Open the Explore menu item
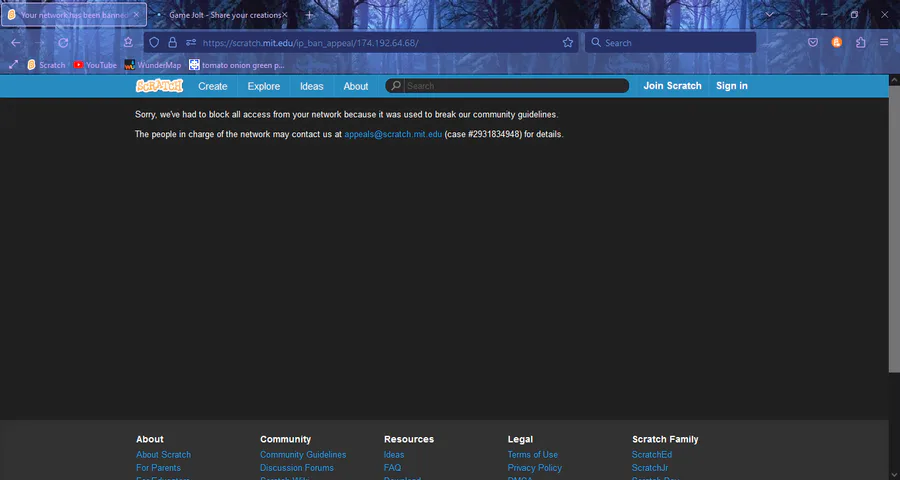The width and height of the screenshot is (900, 480). [x=263, y=86]
